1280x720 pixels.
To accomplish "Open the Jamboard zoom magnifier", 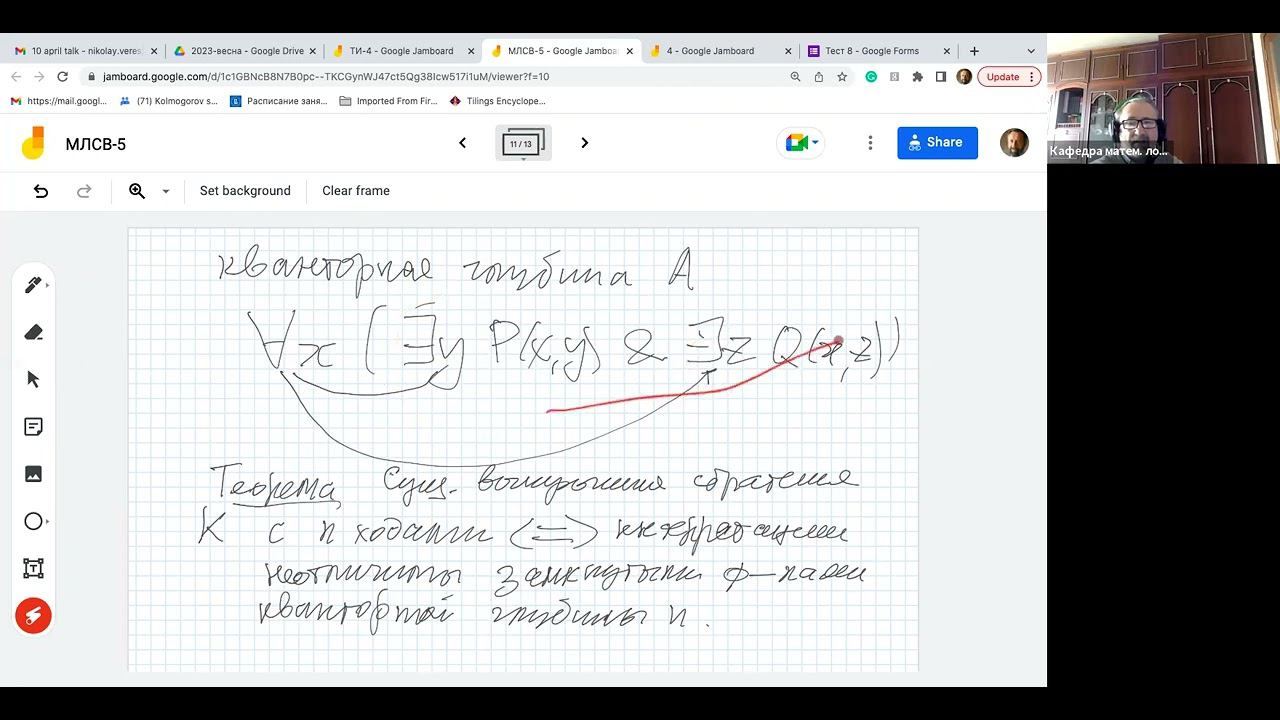I will tap(137, 191).
